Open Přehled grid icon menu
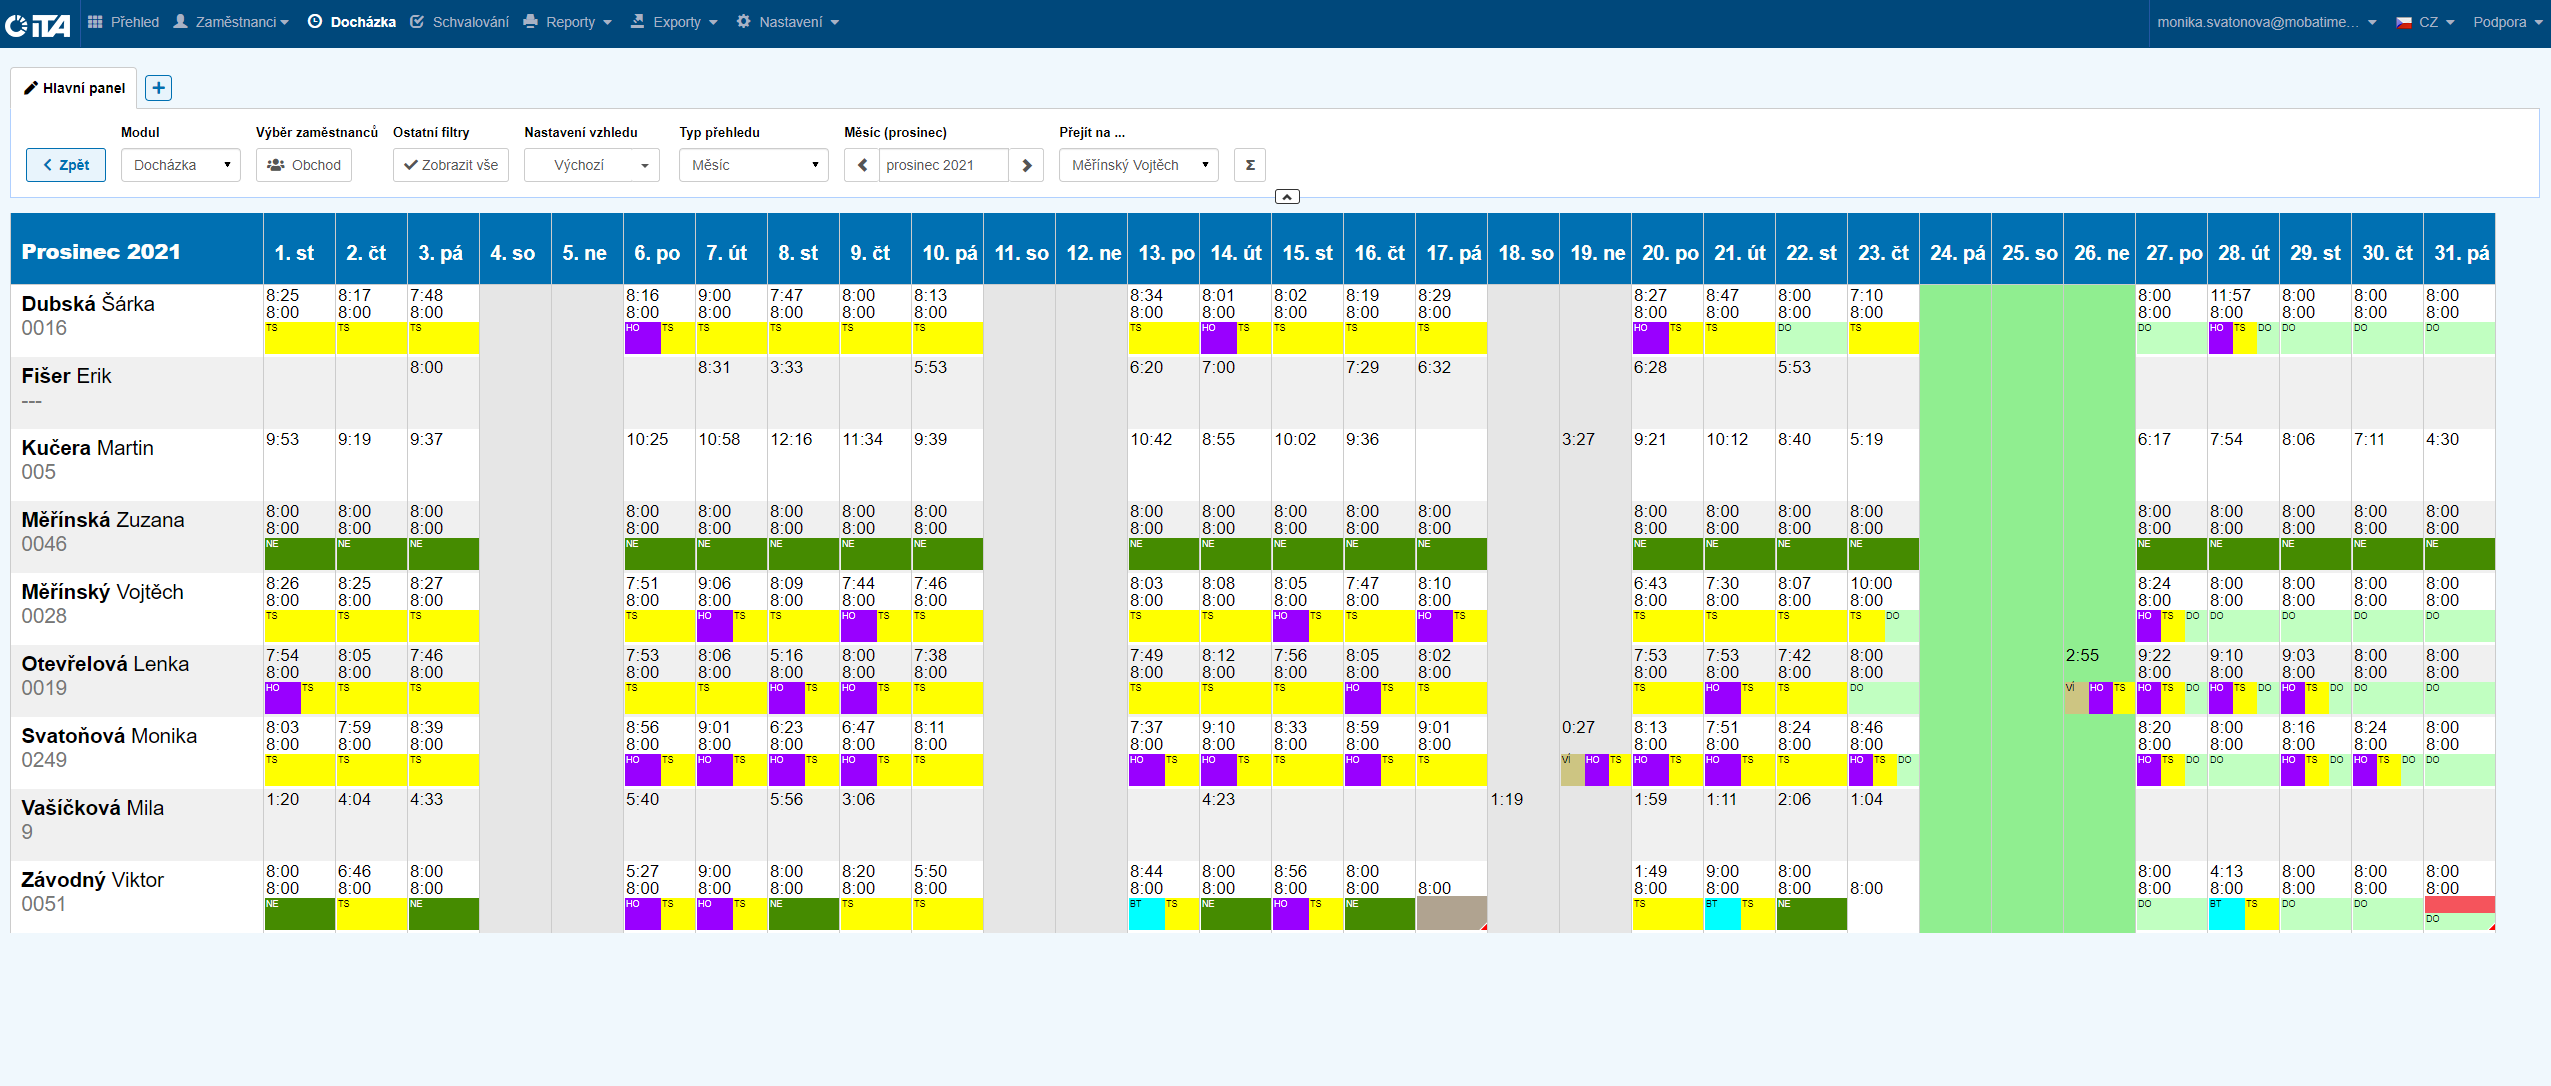The height and width of the screenshot is (1086, 2551). pyautogui.click(x=95, y=22)
